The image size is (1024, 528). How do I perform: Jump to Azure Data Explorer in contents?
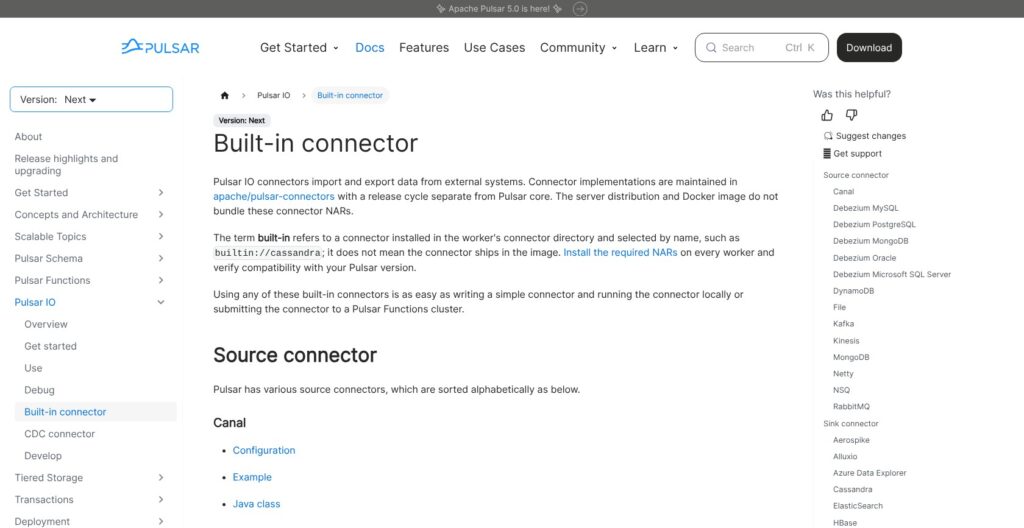coord(869,472)
